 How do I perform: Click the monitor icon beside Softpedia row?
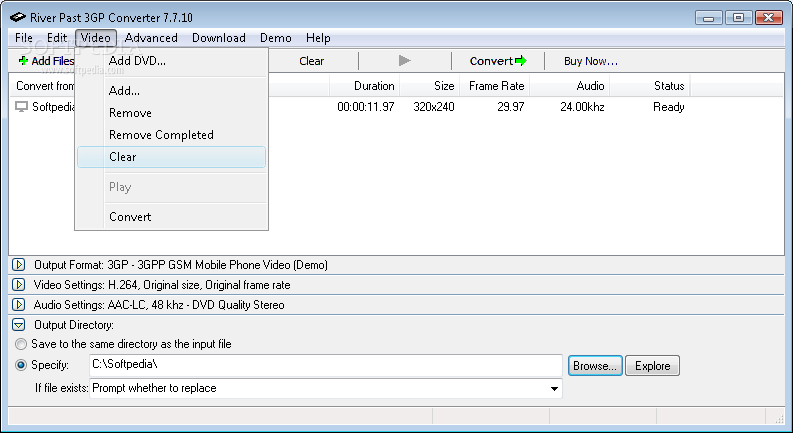coord(21,107)
